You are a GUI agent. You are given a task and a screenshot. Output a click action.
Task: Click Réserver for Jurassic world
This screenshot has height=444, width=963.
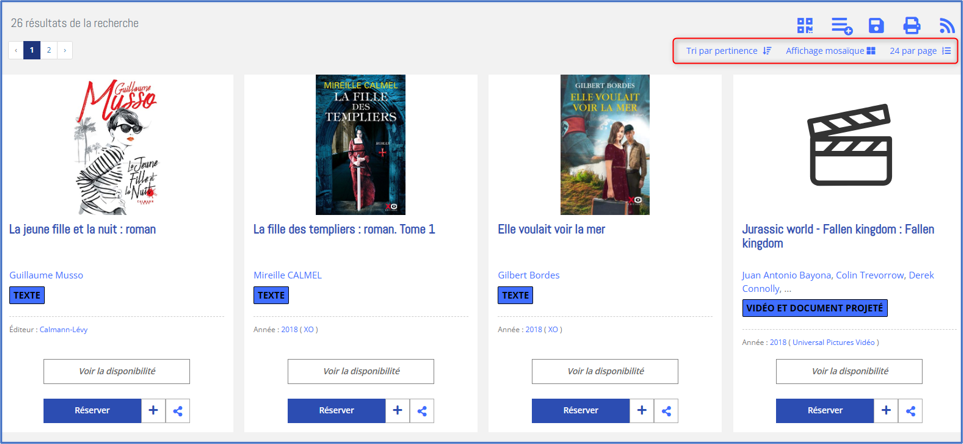click(825, 411)
